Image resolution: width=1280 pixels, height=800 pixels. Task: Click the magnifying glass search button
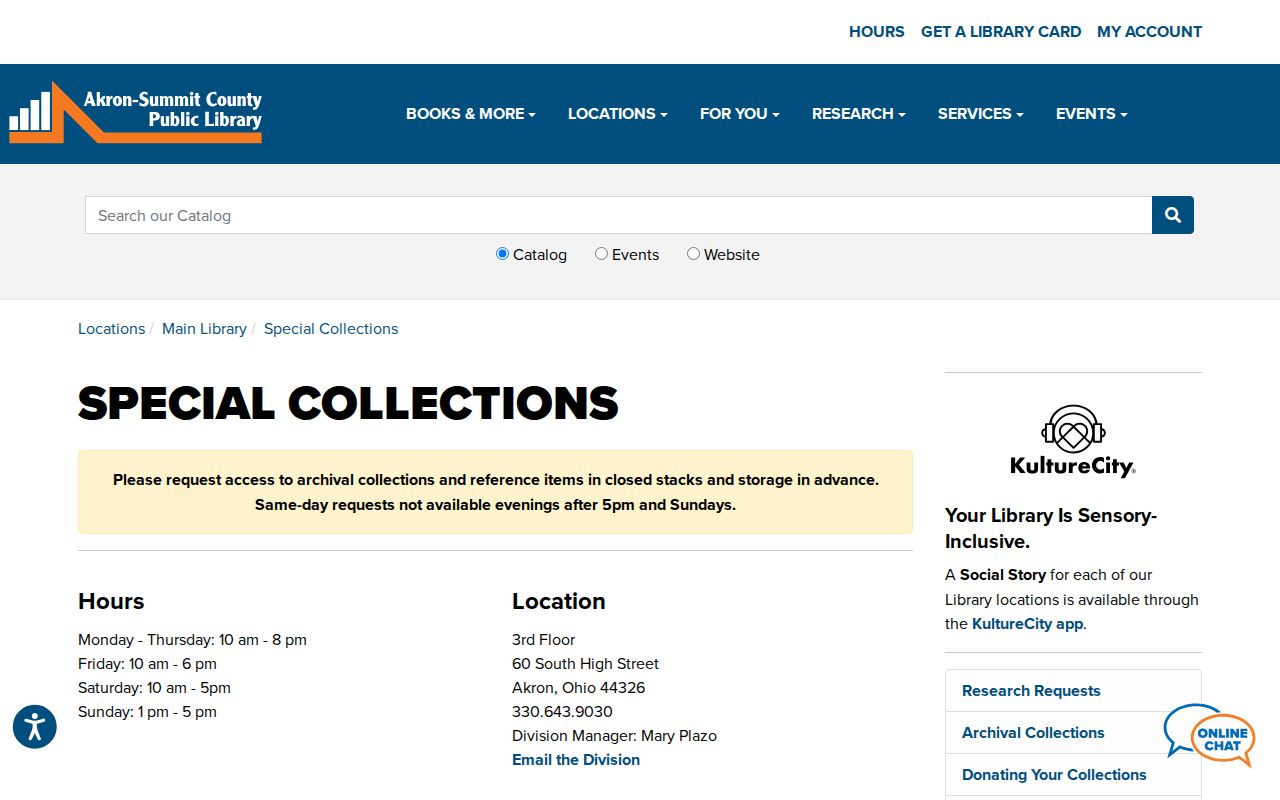(x=1173, y=215)
